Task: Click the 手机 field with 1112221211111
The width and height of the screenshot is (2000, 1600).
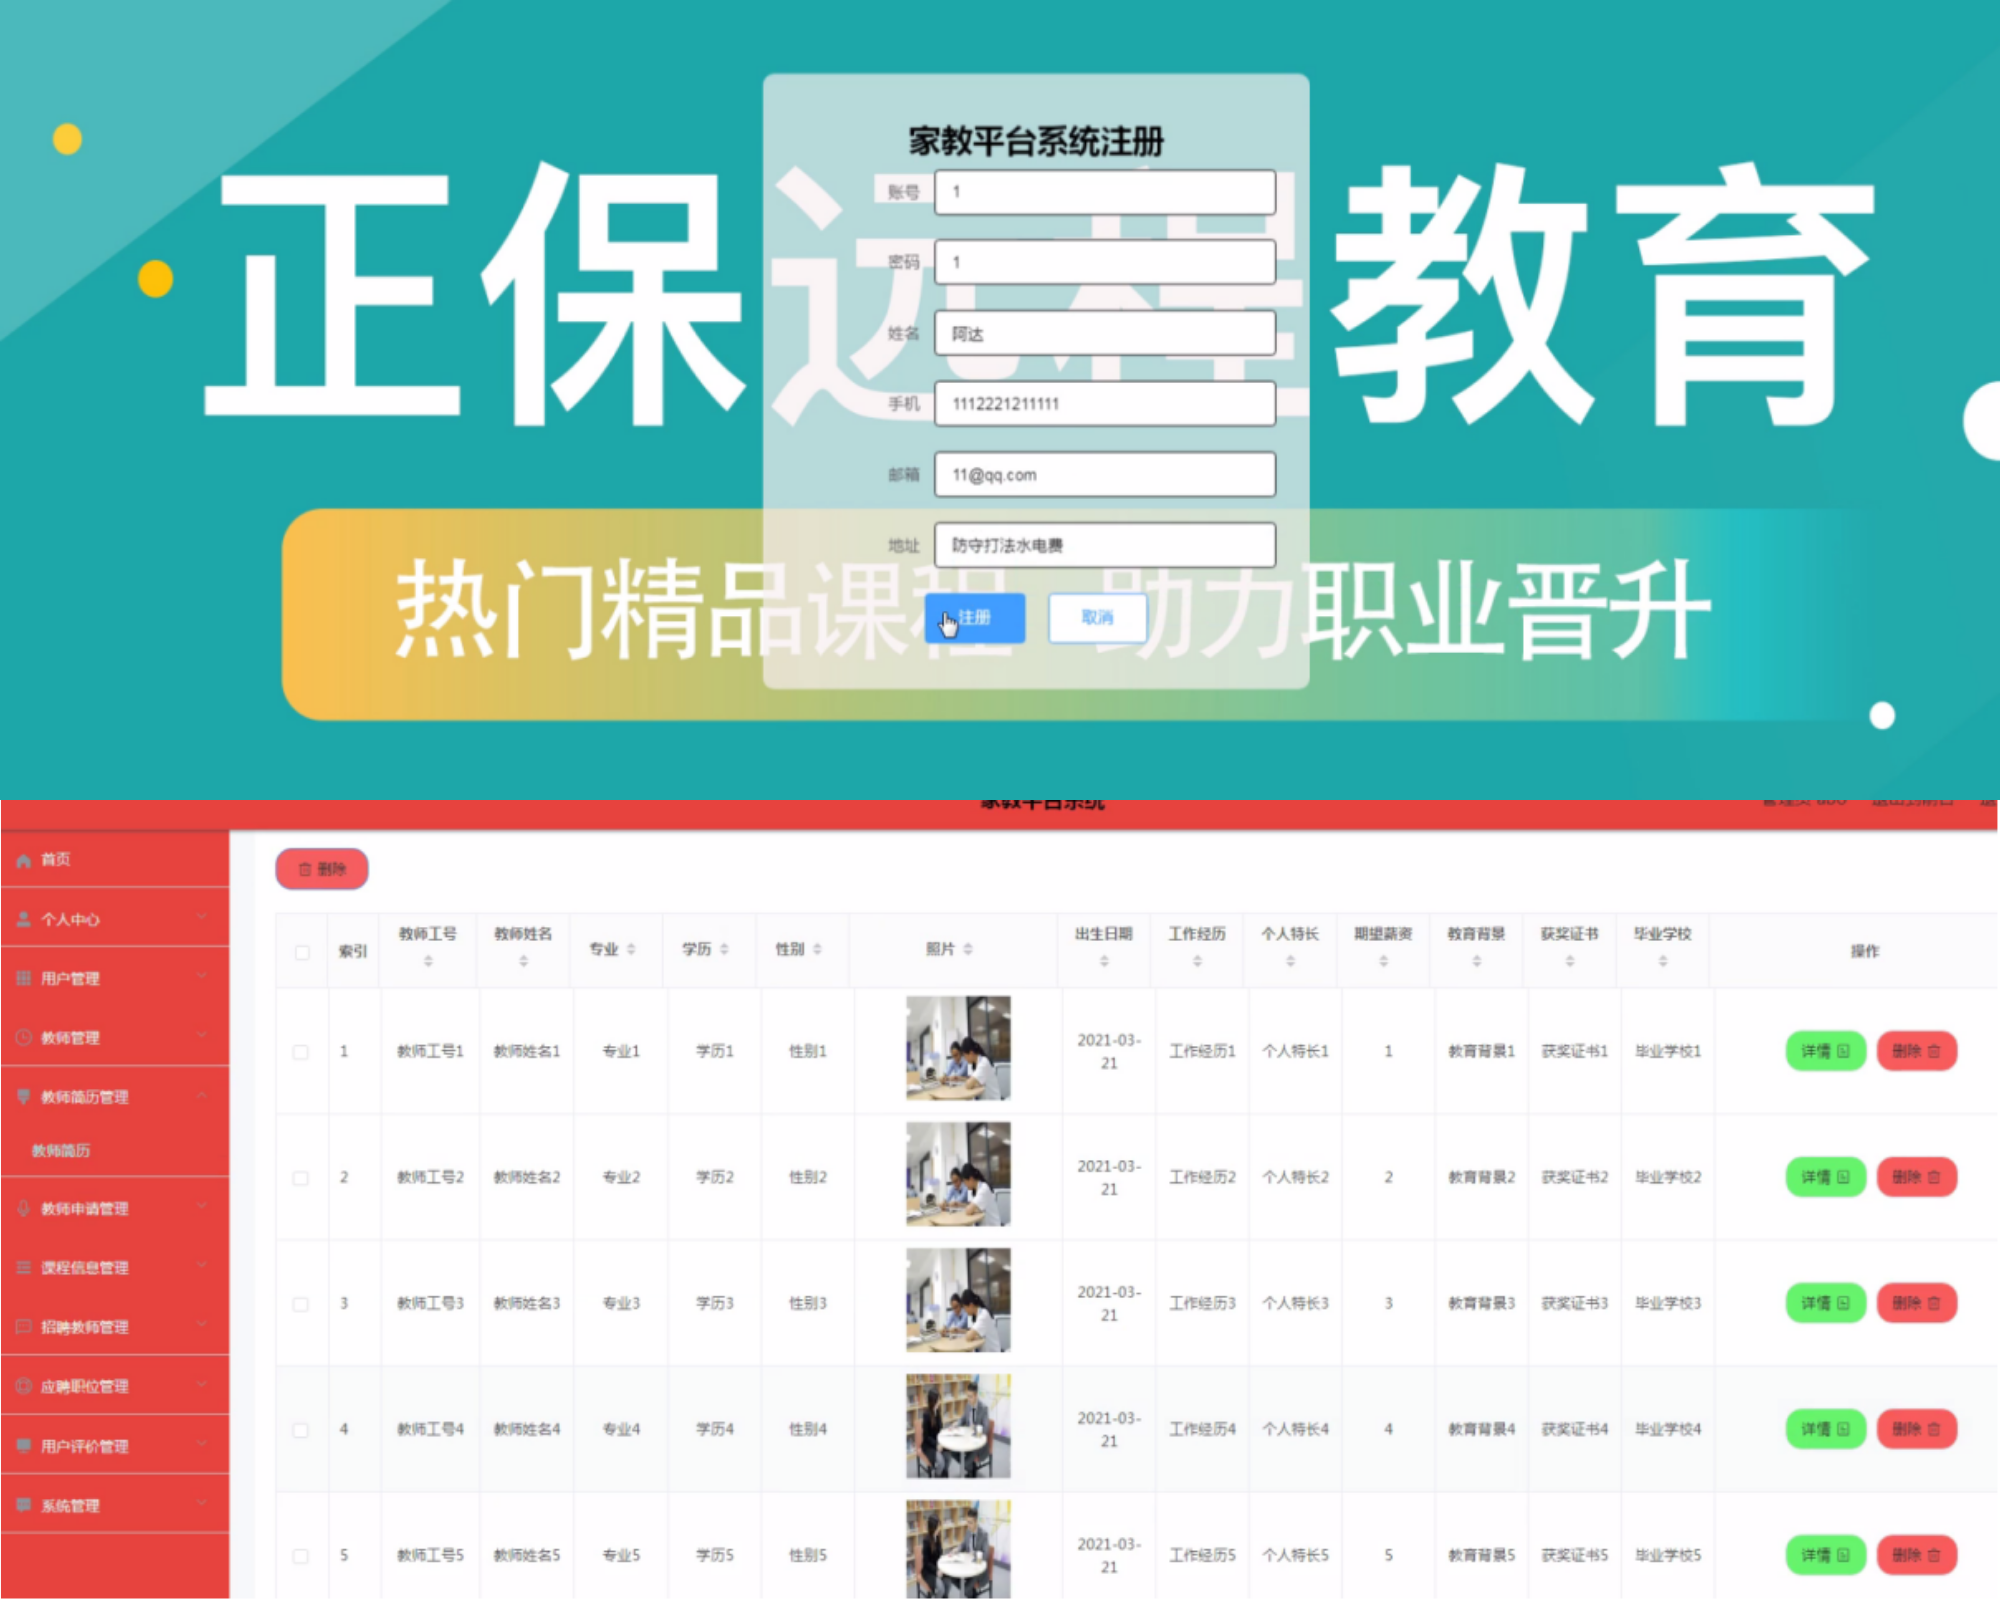Action: pos(1105,404)
